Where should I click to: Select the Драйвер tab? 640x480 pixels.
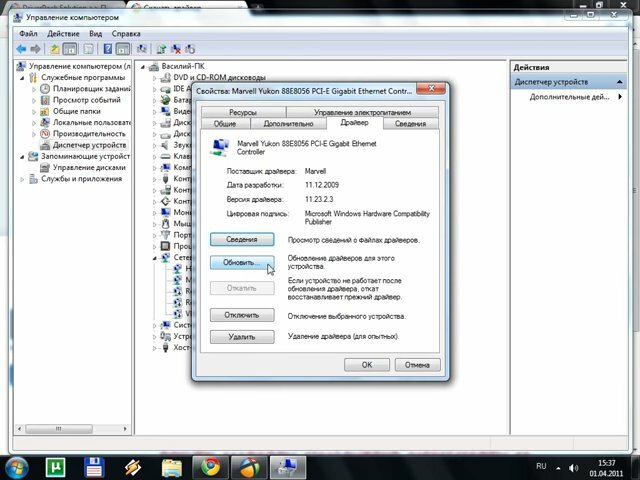tap(354, 122)
